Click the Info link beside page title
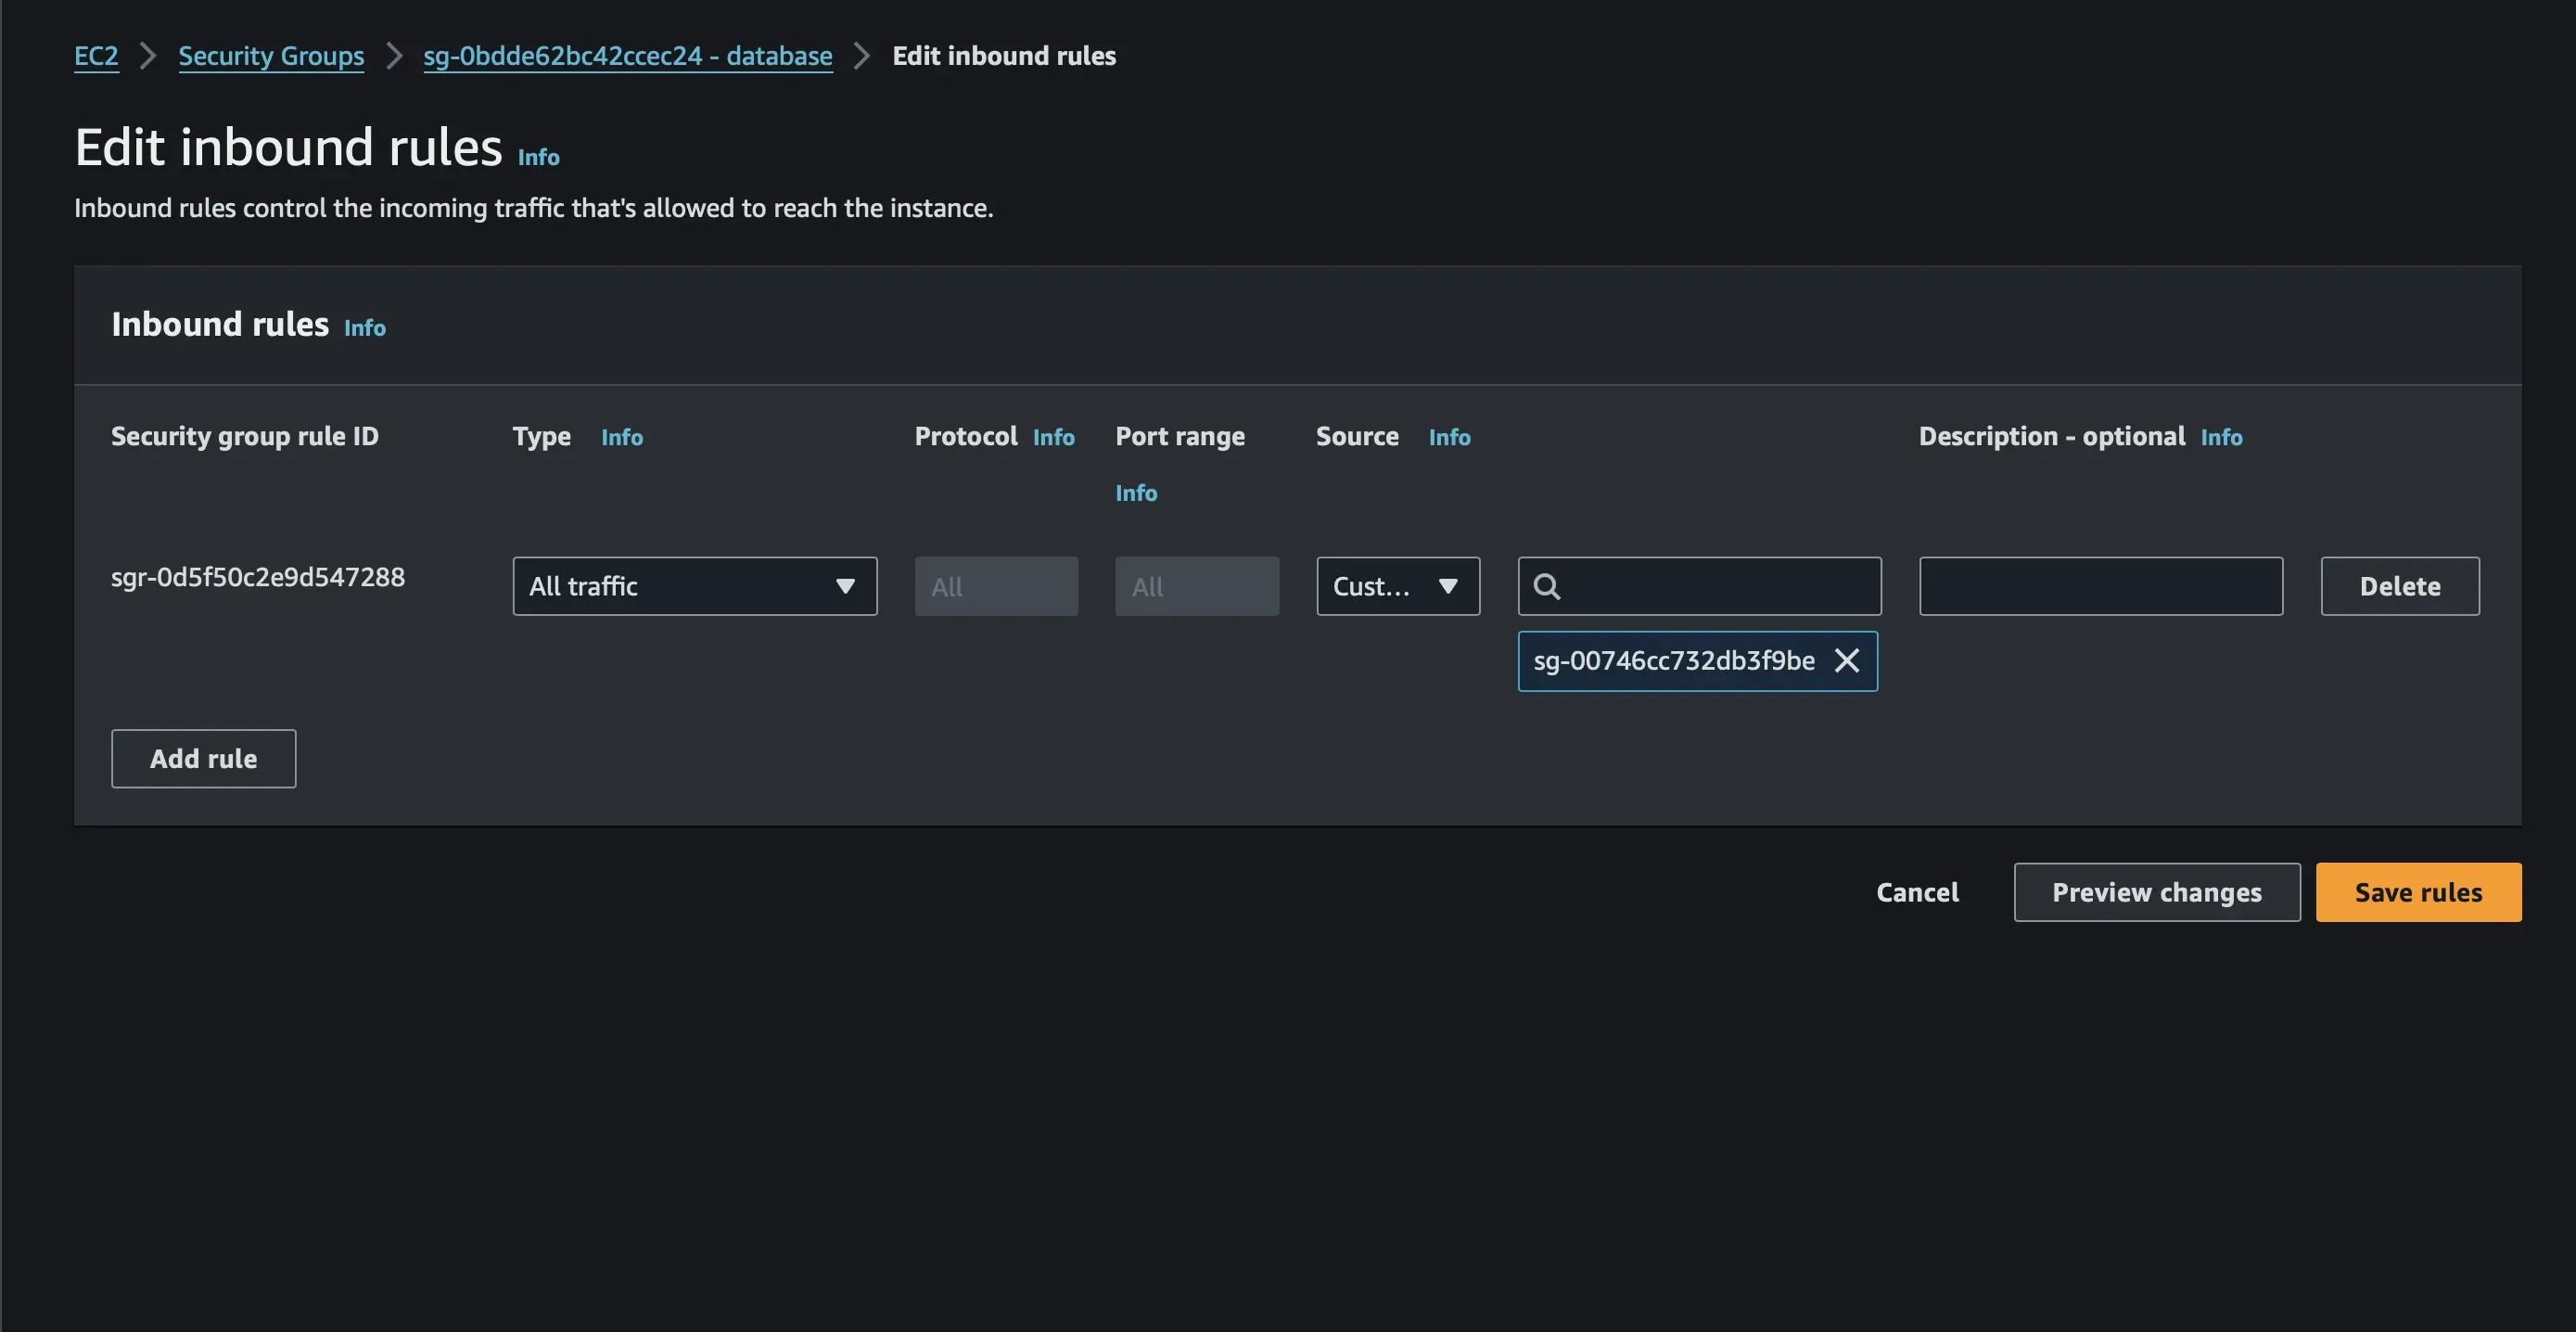The image size is (2576, 1332). [538, 158]
